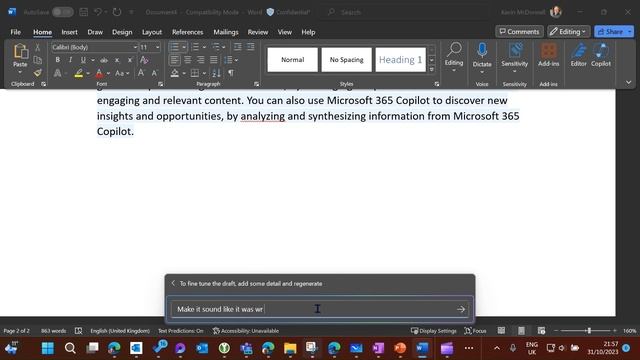
Task: Click the Search box in title bar
Action: point(404,12)
